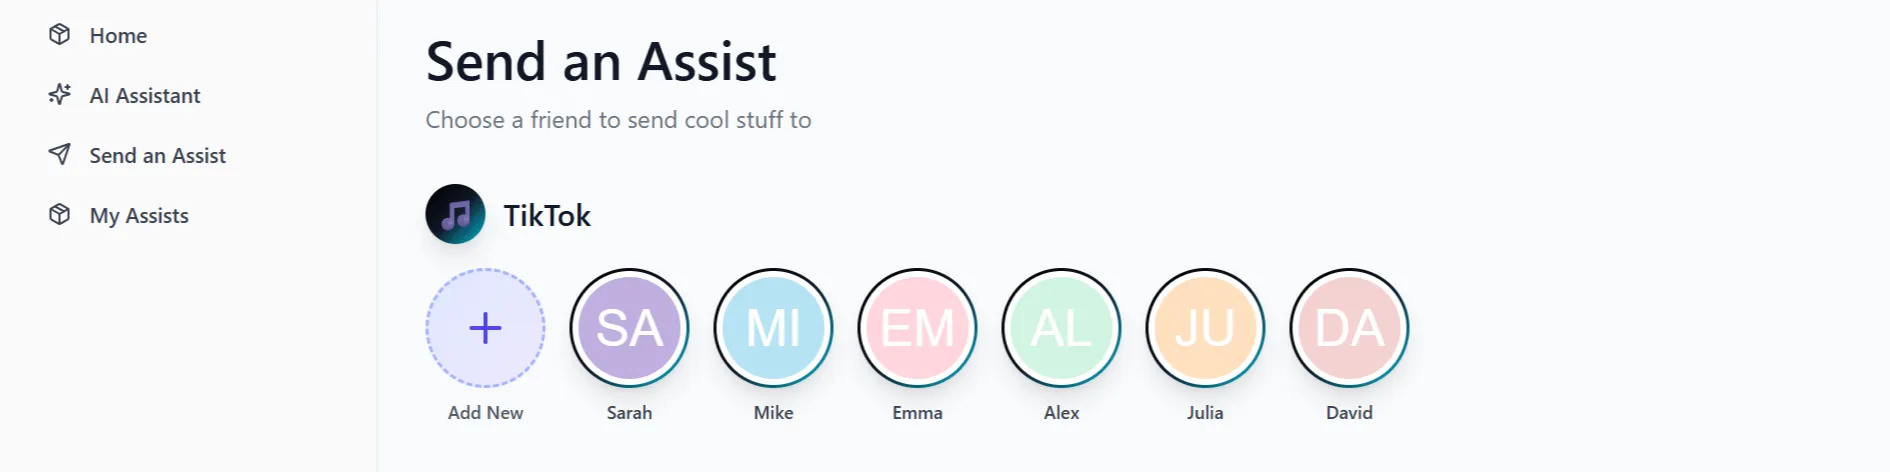
Task: Select Alex's AL avatar
Action: [1061, 328]
